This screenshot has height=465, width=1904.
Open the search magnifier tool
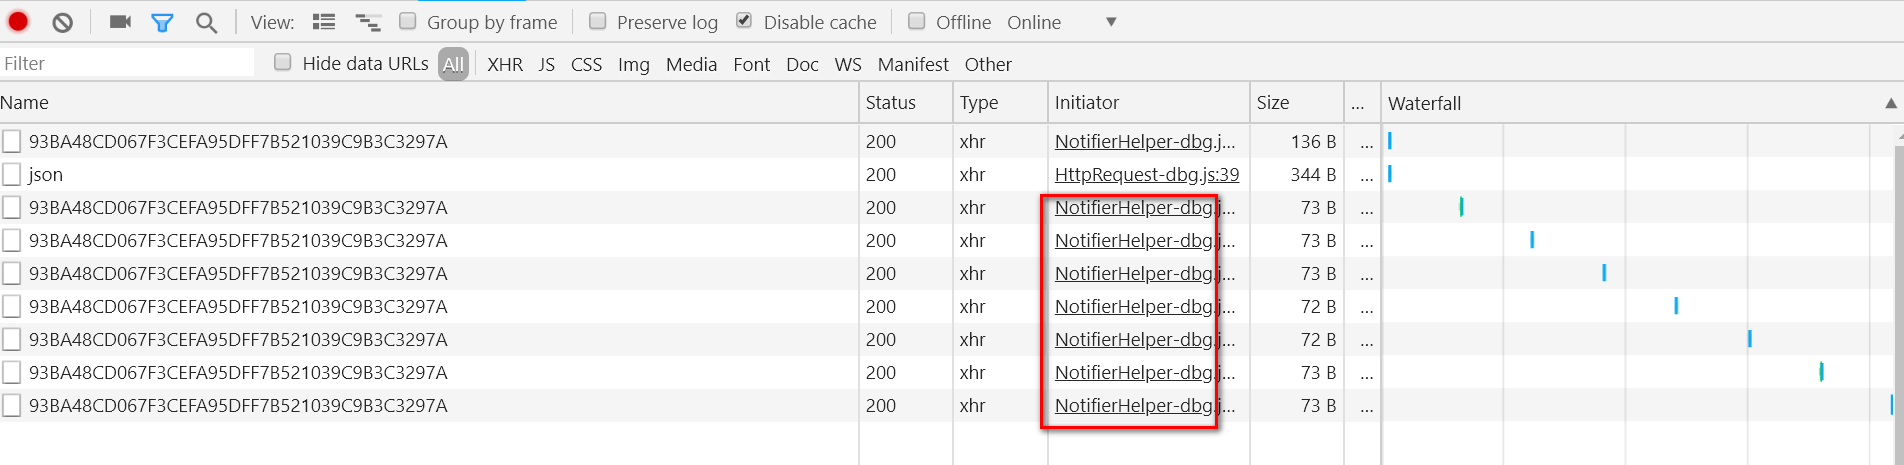pos(206,22)
